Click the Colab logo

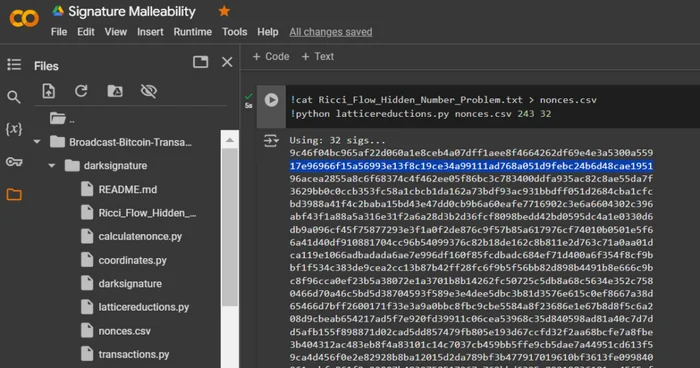24,18
